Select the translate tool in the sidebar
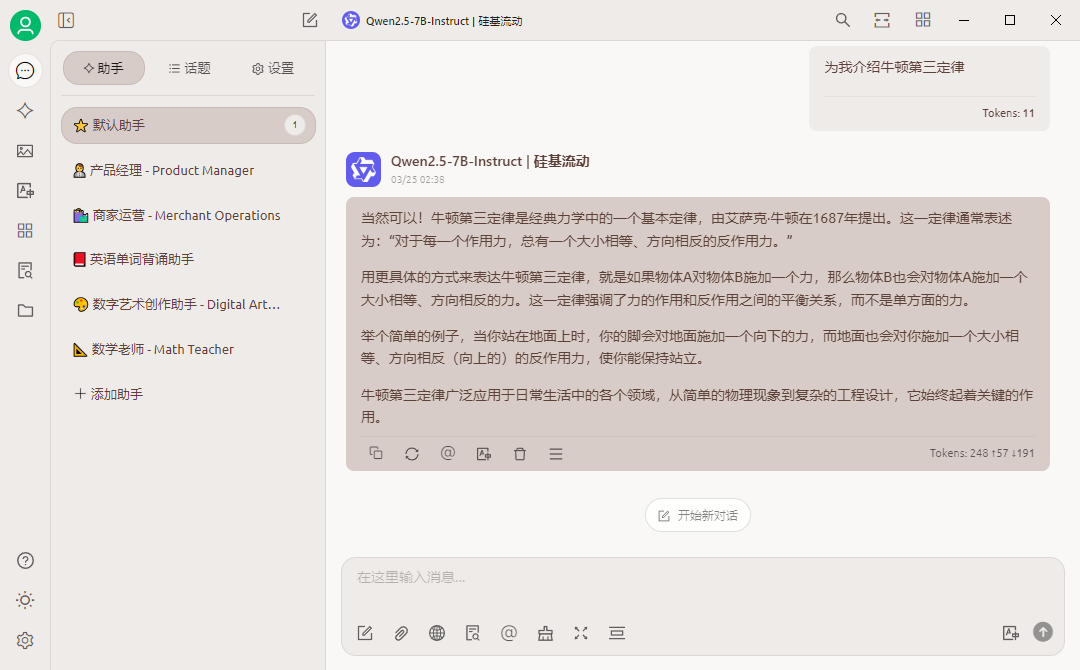This screenshot has width=1080, height=670. click(x=25, y=190)
